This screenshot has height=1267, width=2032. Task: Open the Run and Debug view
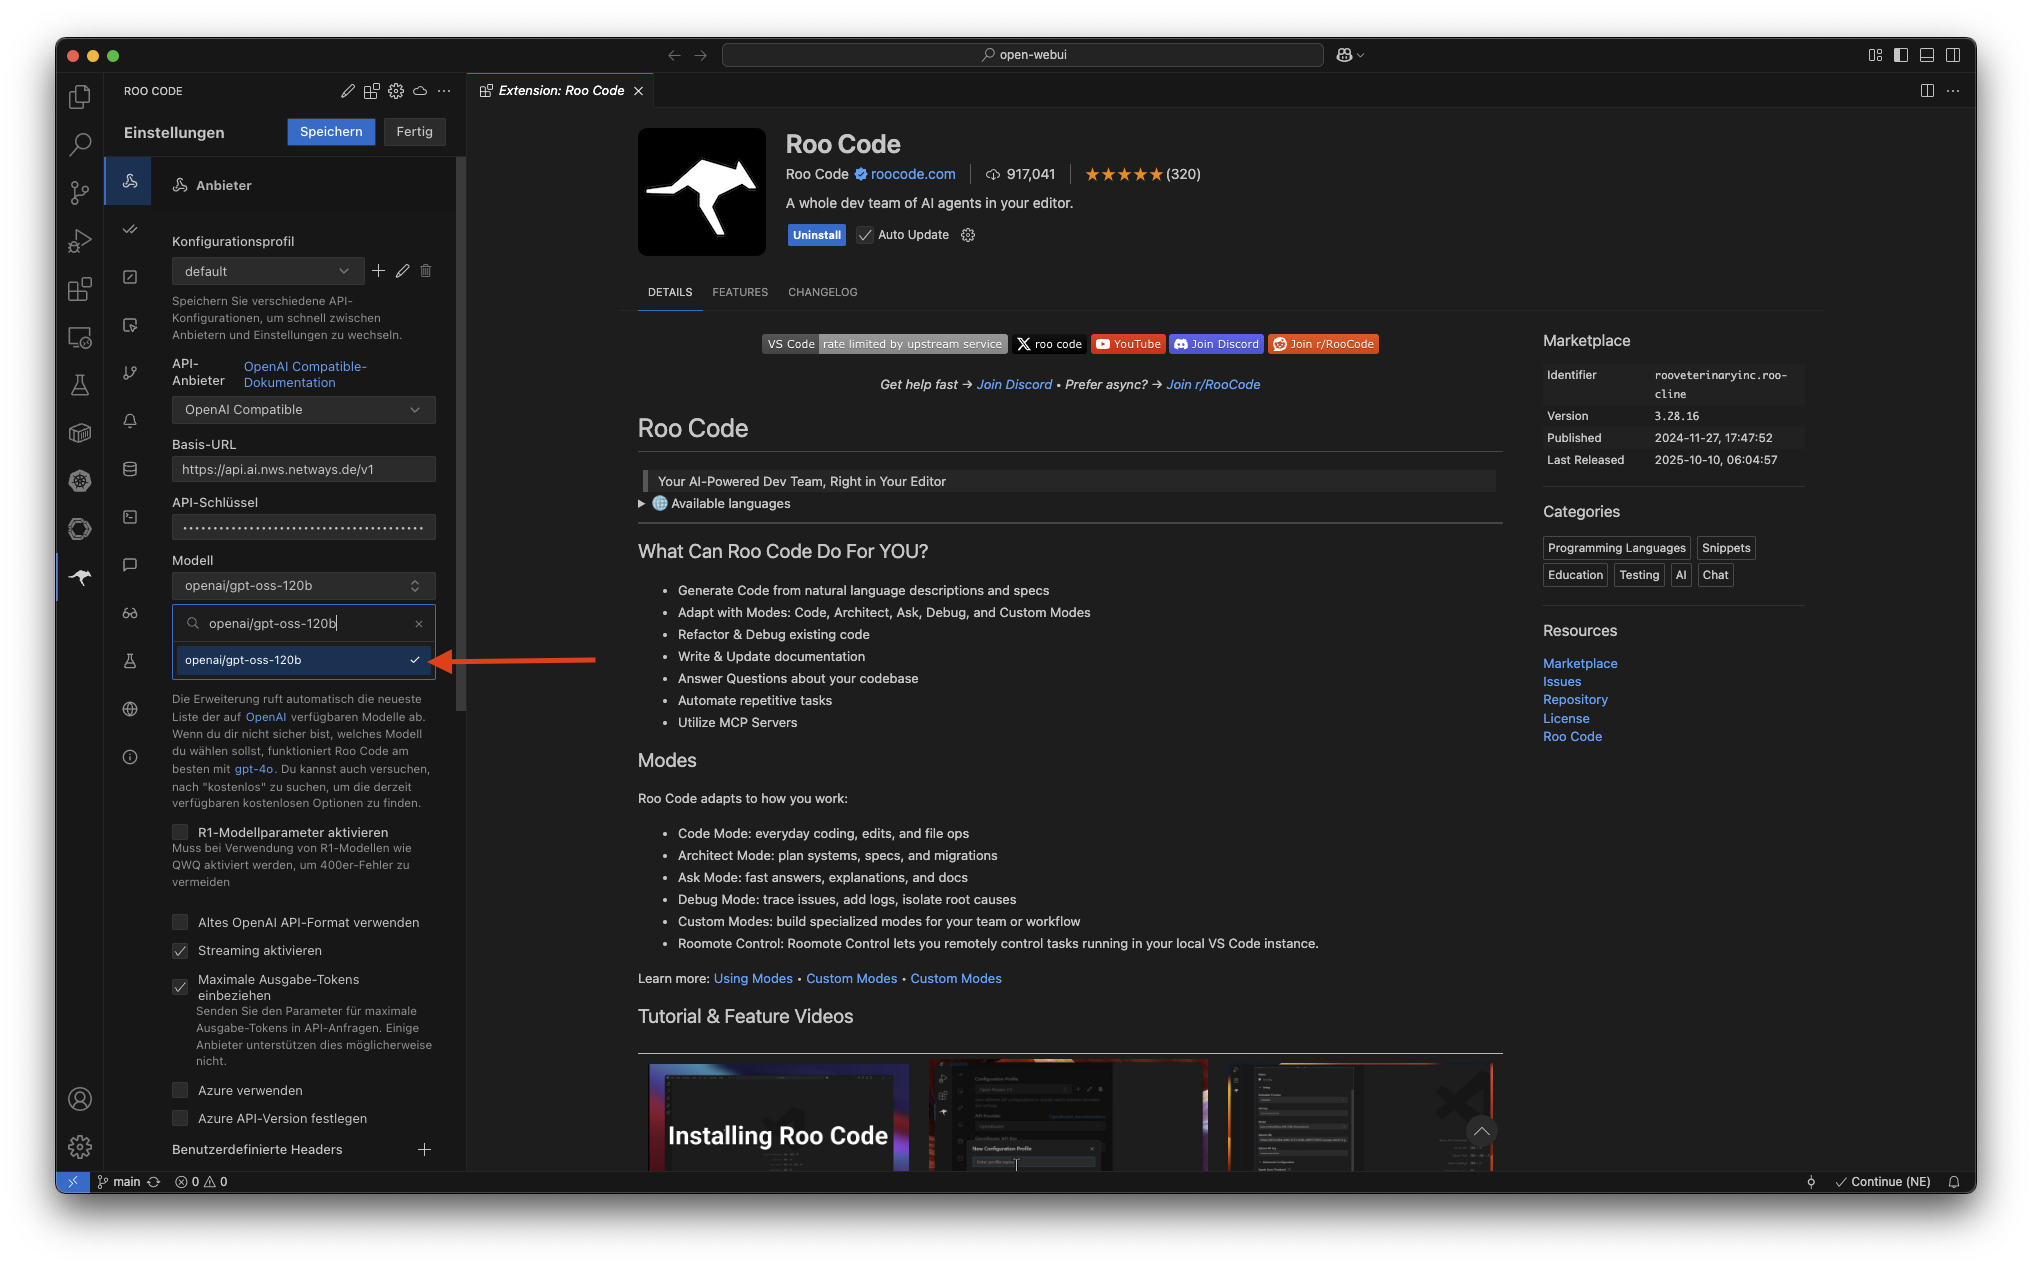coord(80,241)
